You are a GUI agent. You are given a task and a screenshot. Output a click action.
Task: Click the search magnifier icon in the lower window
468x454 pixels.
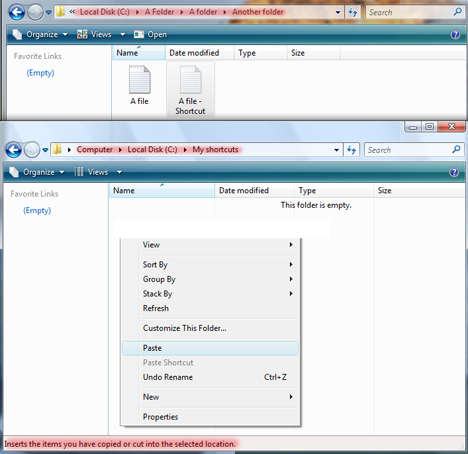point(456,149)
